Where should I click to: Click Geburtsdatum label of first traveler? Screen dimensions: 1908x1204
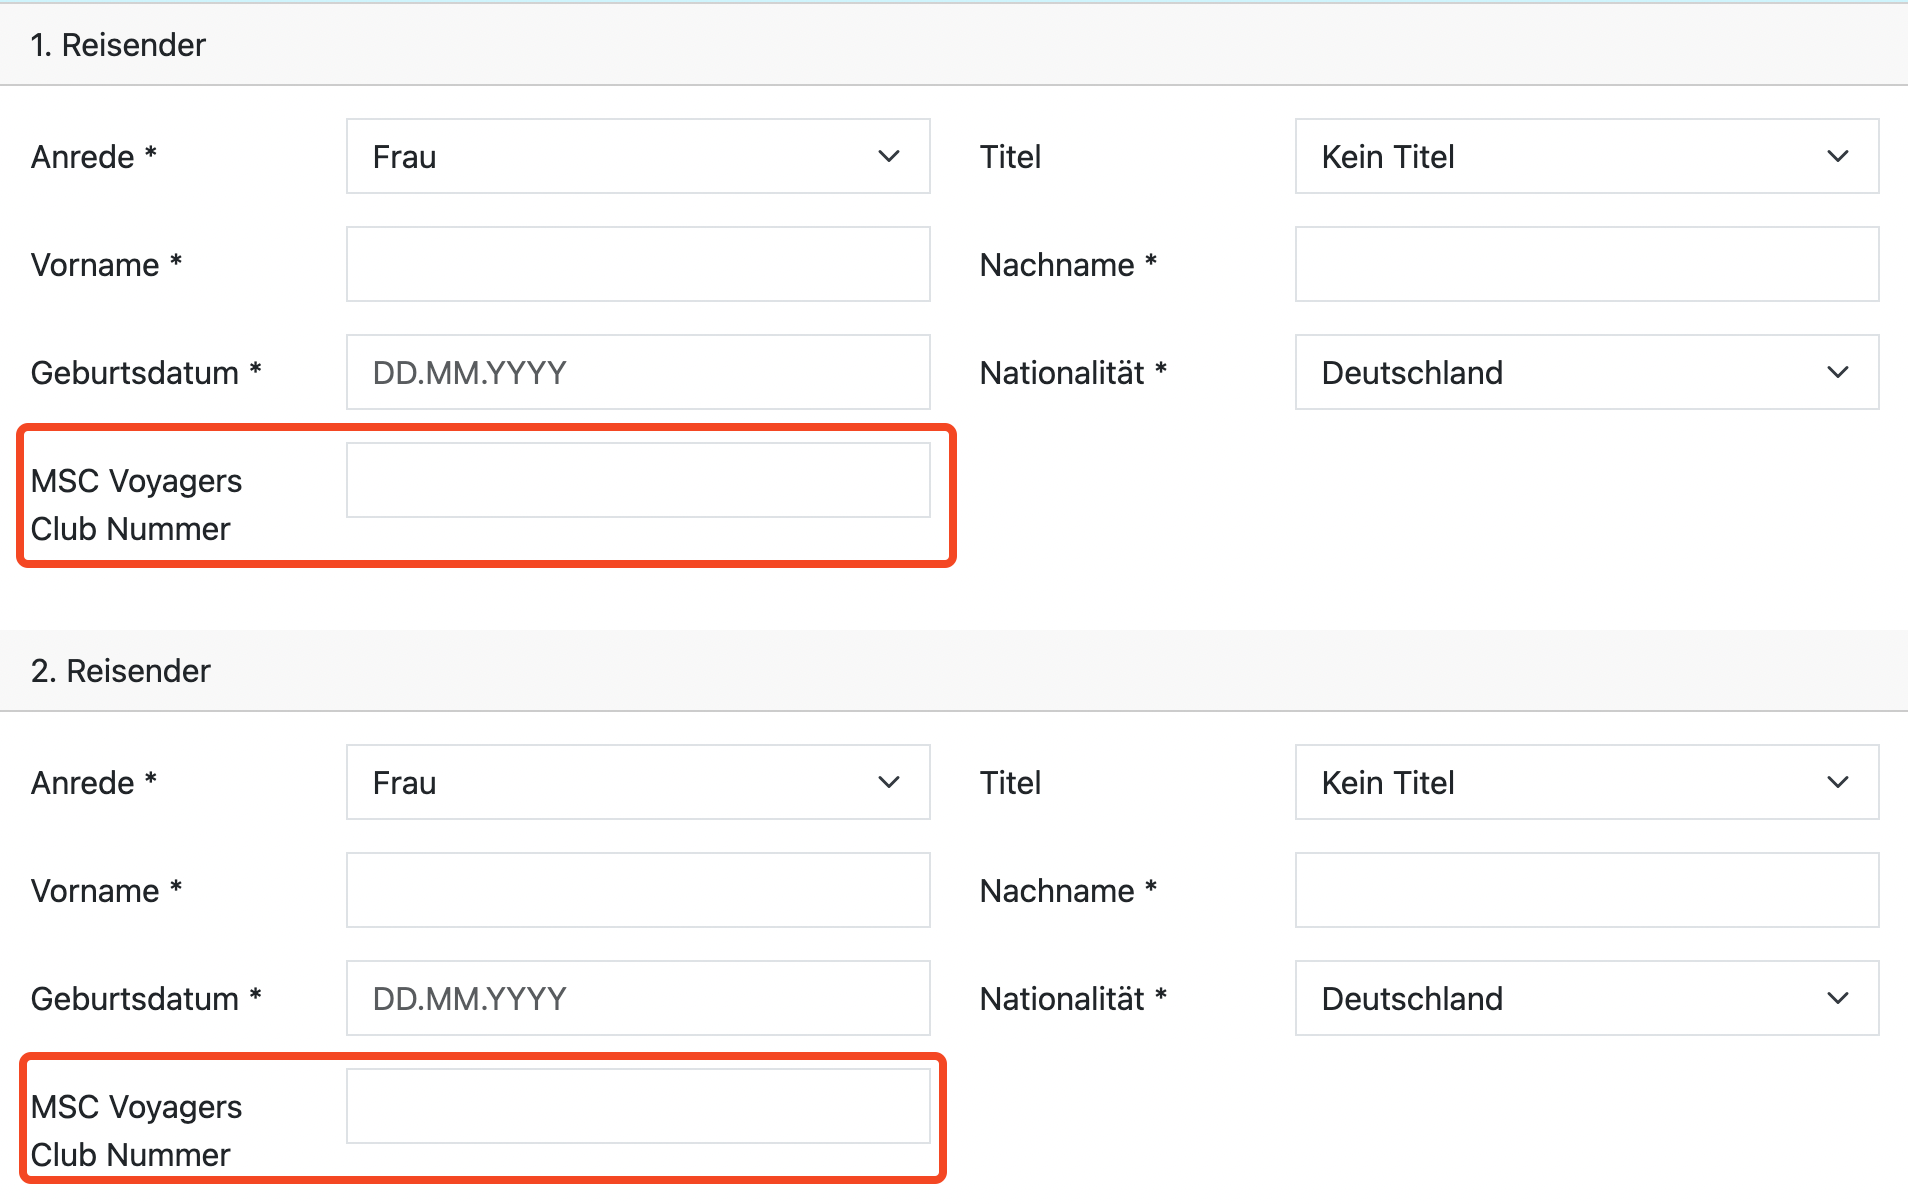[x=135, y=373]
